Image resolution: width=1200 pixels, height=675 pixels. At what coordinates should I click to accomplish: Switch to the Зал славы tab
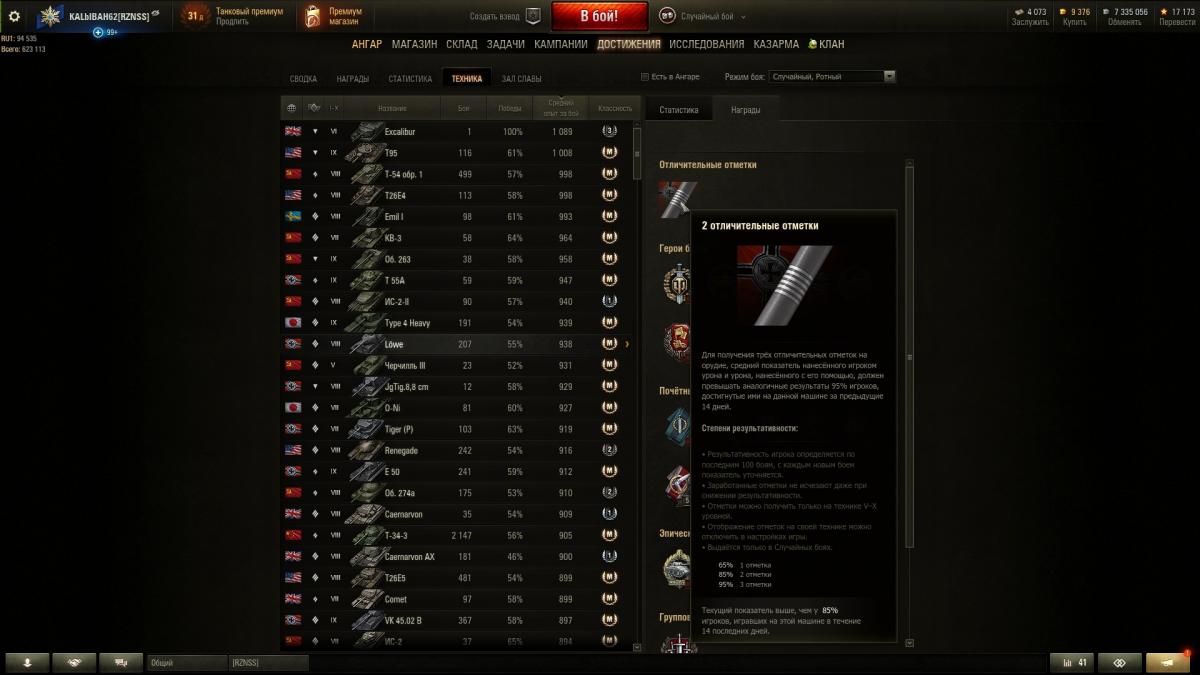click(522, 79)
